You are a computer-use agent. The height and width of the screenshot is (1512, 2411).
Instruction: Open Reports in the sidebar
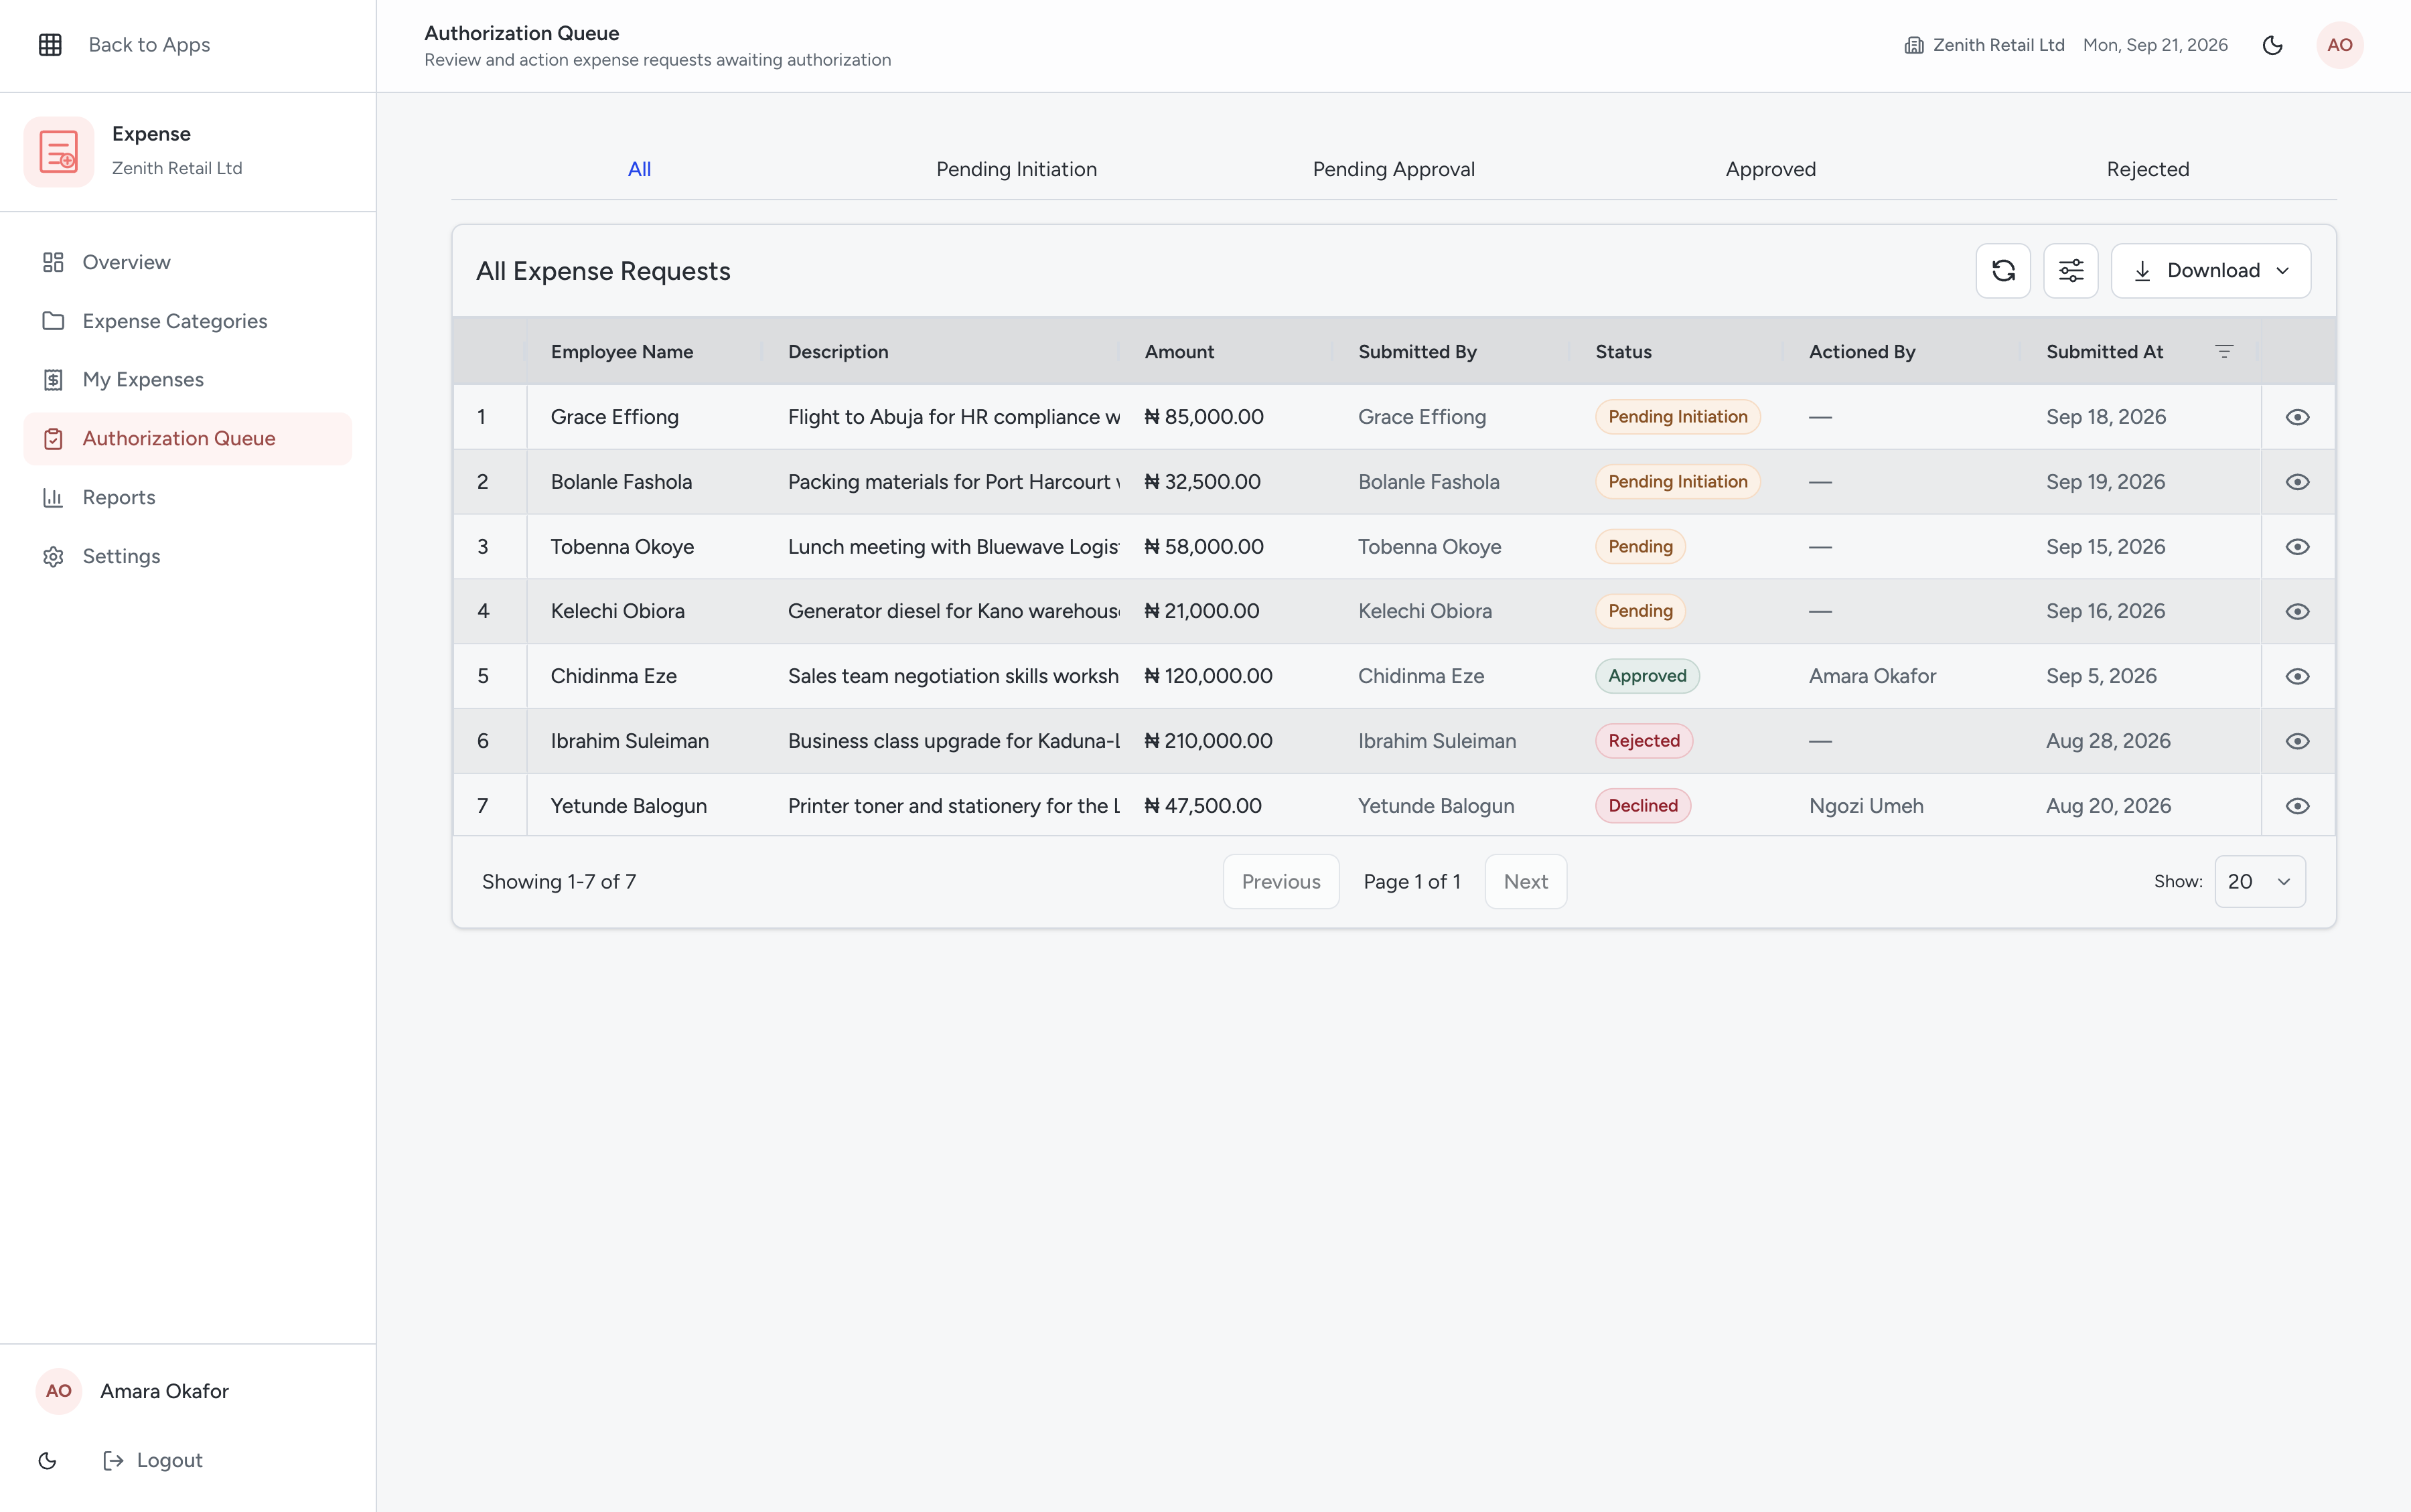pyautogui.click(x=188, y=497)
